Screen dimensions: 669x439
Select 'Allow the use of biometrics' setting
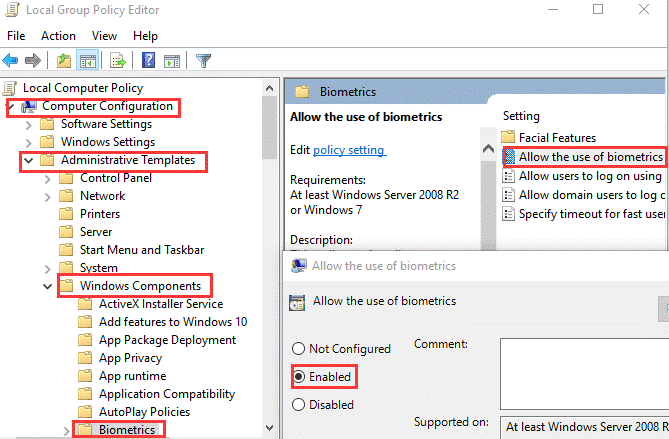click(590, 157)
